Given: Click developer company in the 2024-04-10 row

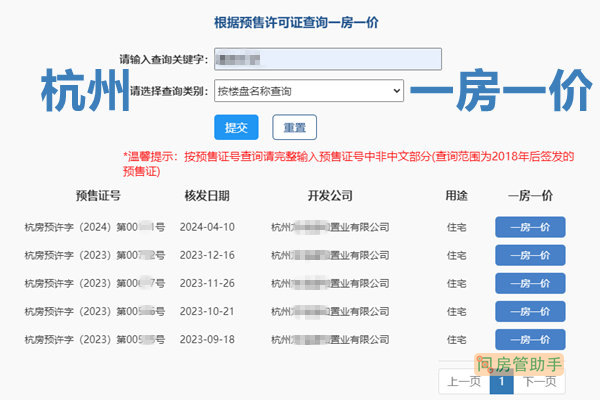Looking at the screenshot, I should [330, 227].
